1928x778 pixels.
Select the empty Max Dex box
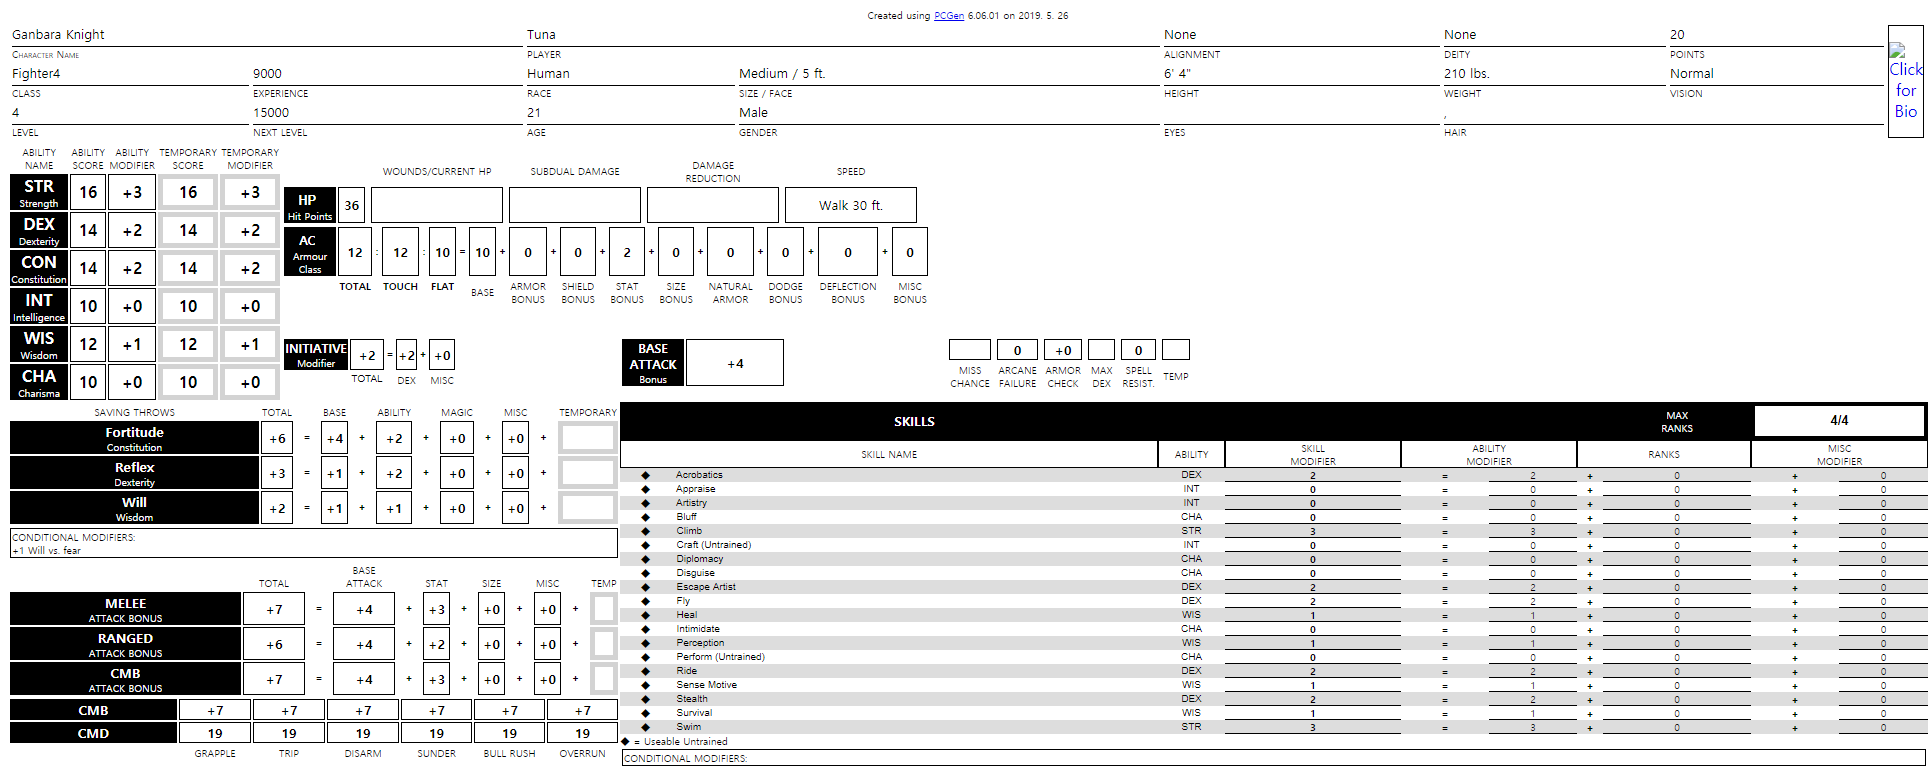[1101, 350]
